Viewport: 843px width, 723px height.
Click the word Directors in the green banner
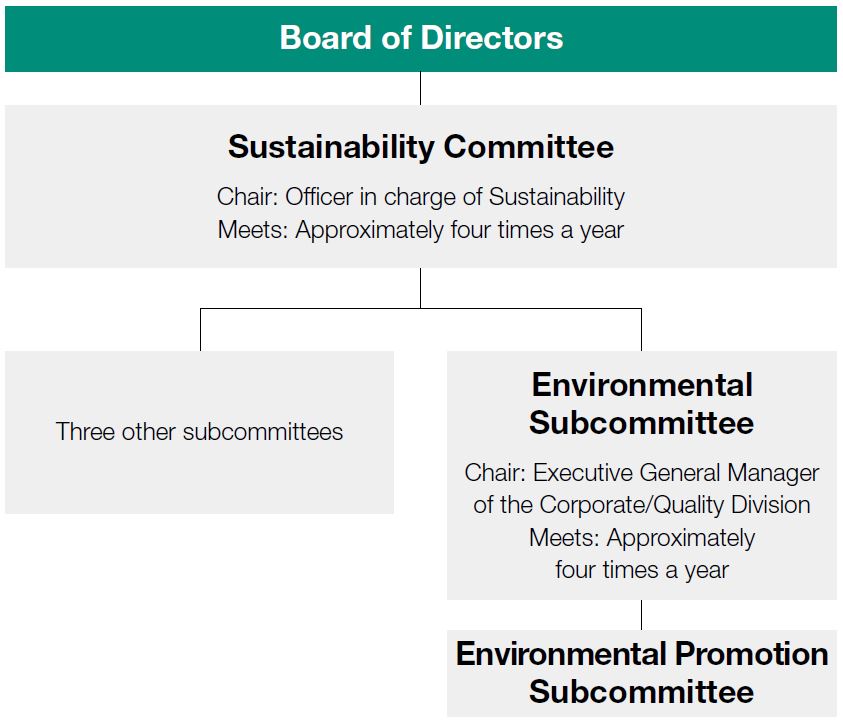491,38
